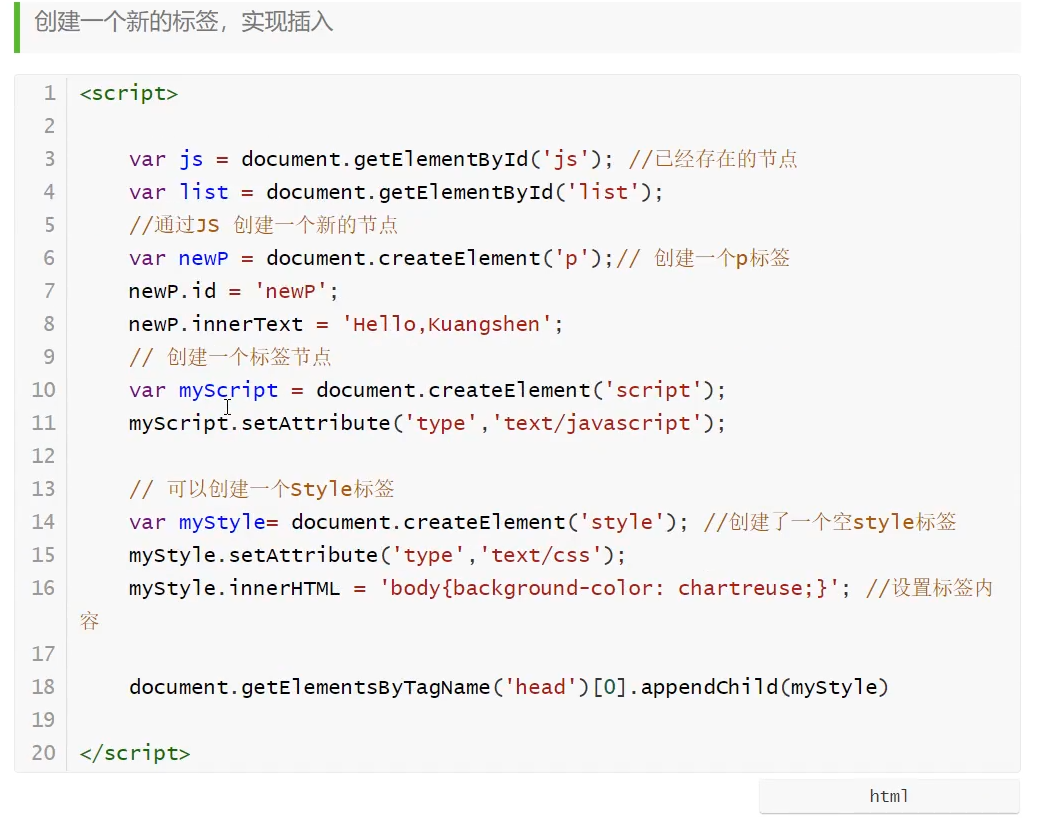Click the string 'text/javascript'
1045x820 pixels.
click(596, 423)
